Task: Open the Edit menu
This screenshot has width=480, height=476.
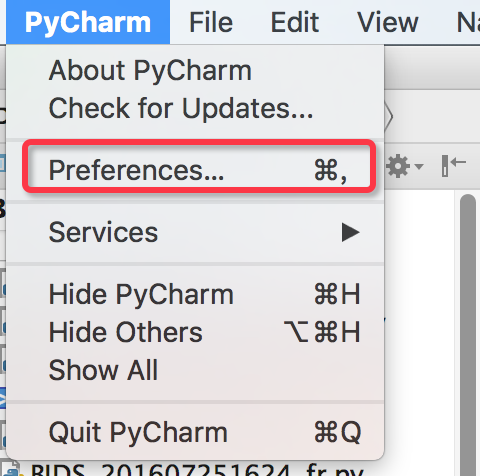Action: [x=295, y=22]
